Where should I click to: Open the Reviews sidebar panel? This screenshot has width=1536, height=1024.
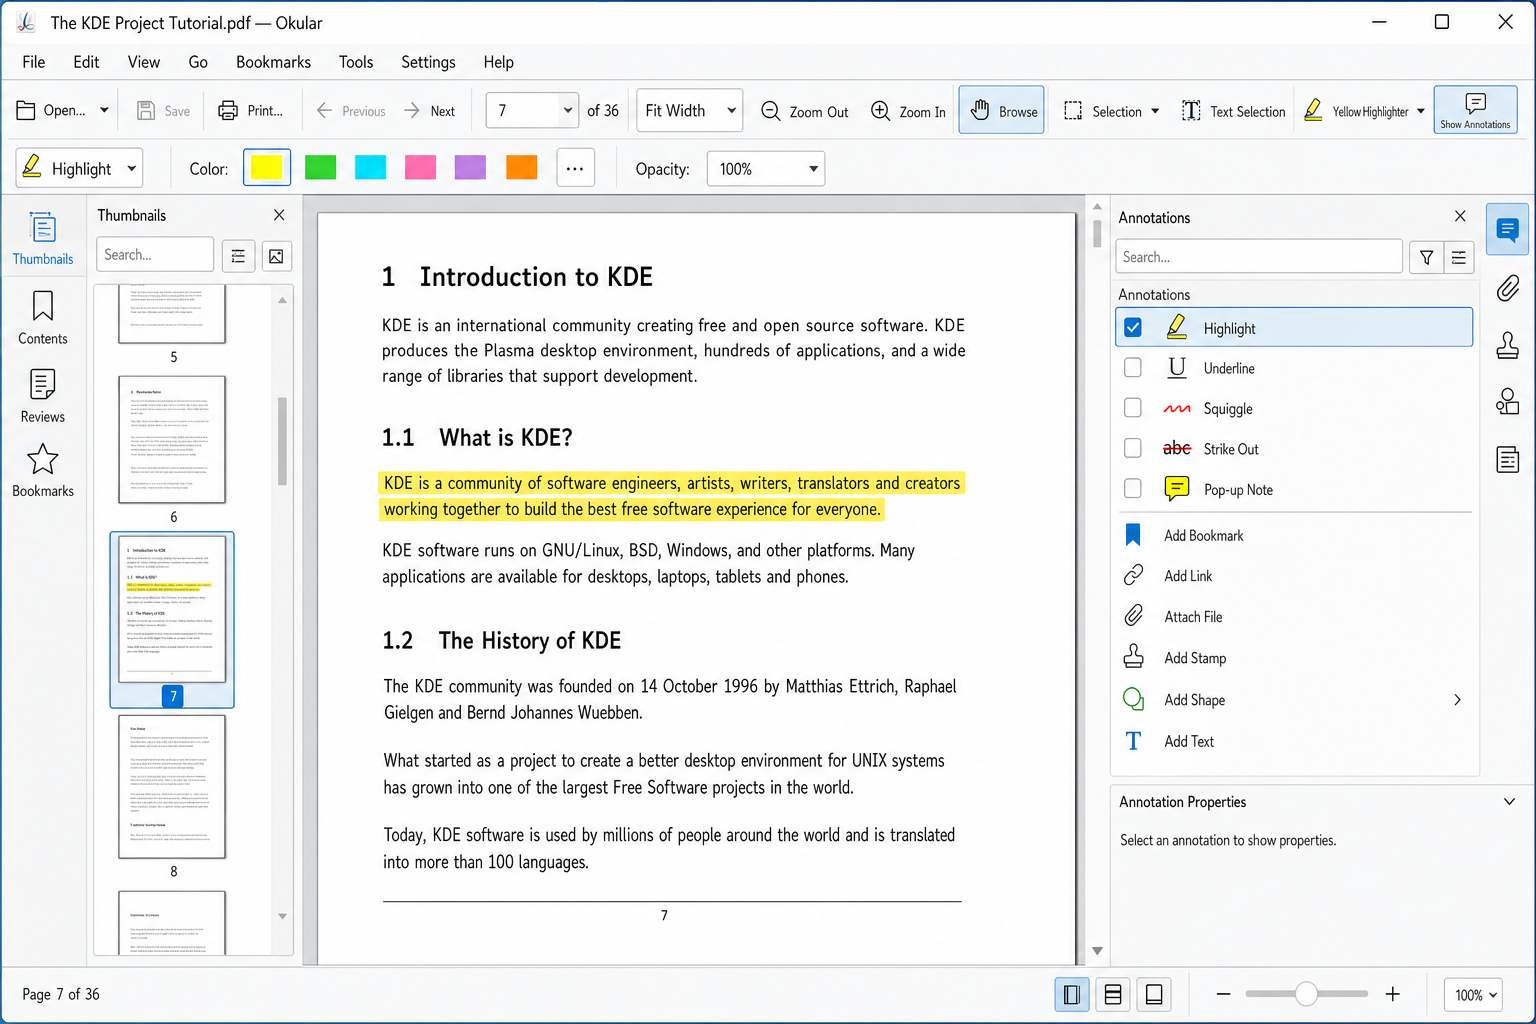[x=43, y=396]
